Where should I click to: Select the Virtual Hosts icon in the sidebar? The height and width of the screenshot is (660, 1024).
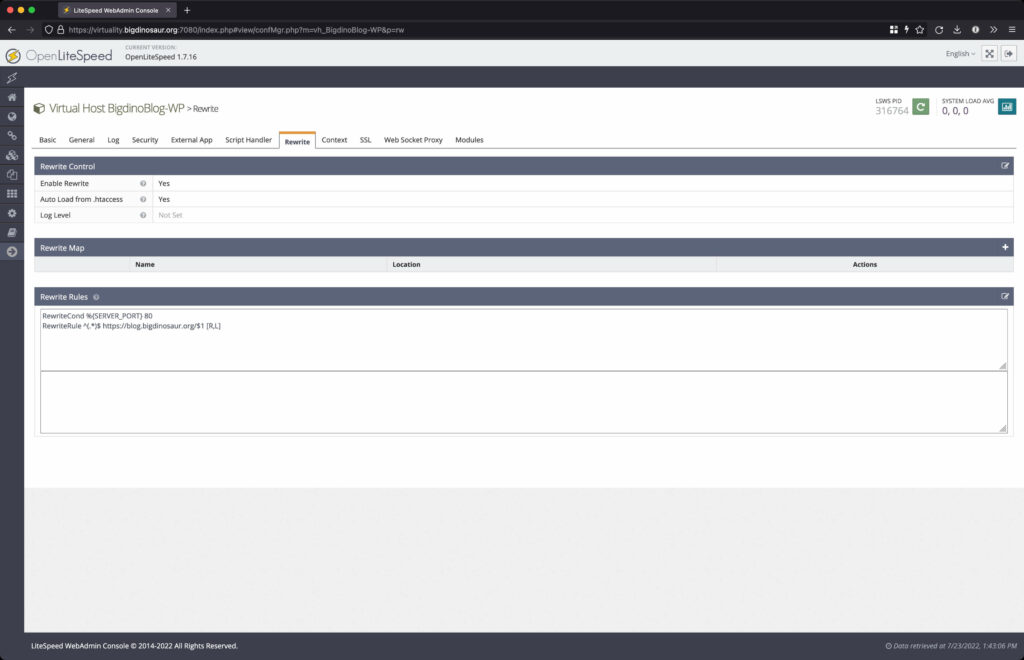pos(12,155)
